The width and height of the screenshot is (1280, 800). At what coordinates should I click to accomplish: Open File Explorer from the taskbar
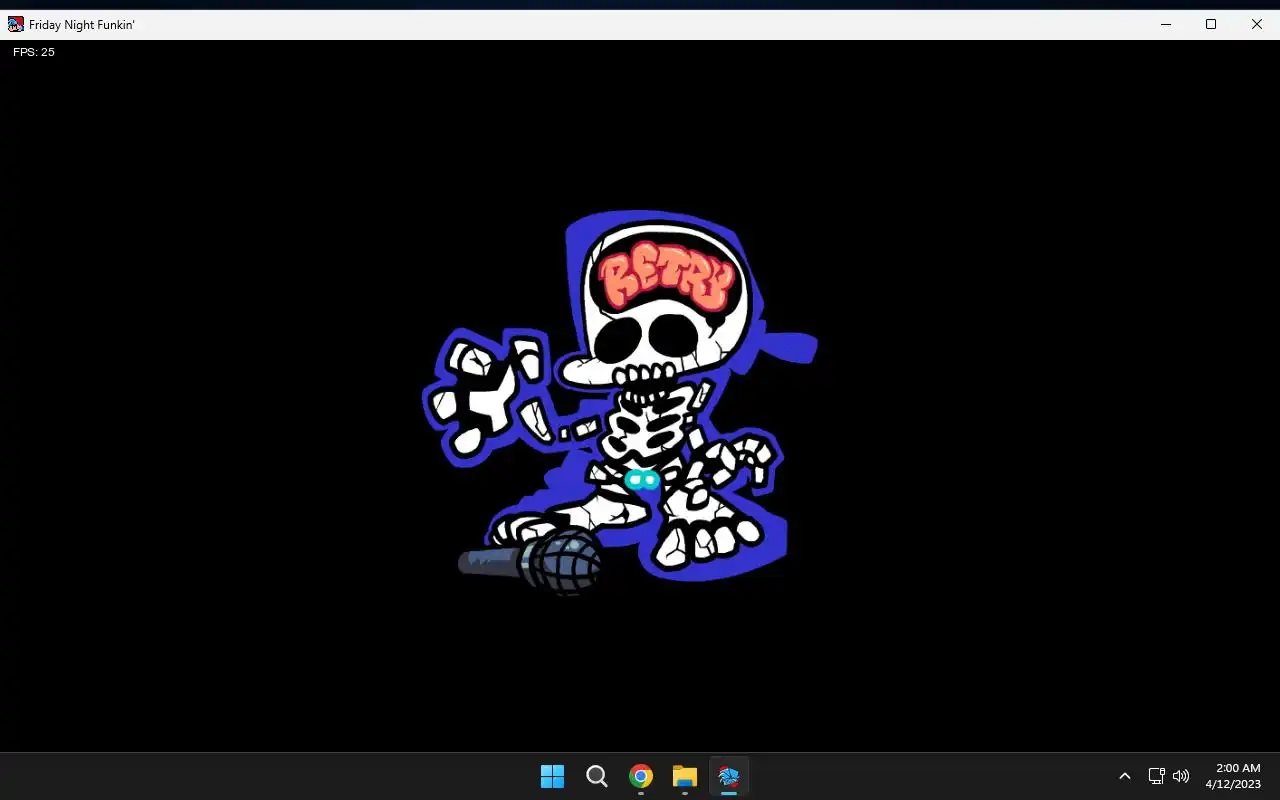tap(685, 776)
